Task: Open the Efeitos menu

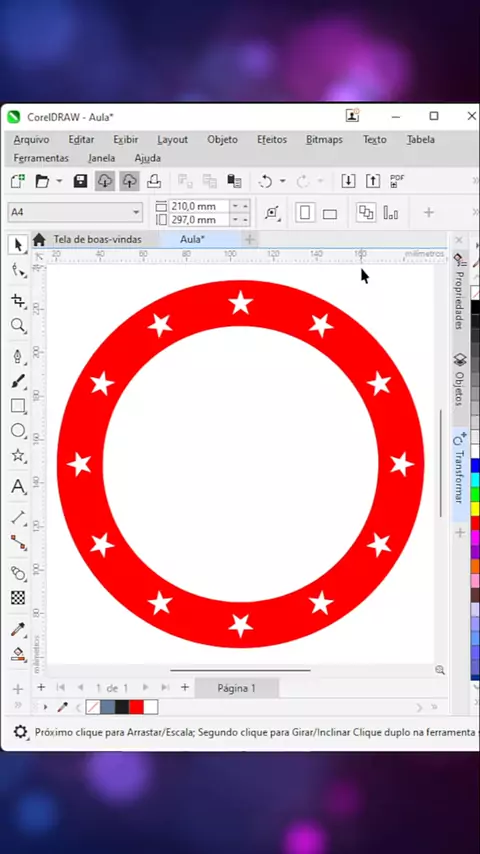Action: coord(272,139)
